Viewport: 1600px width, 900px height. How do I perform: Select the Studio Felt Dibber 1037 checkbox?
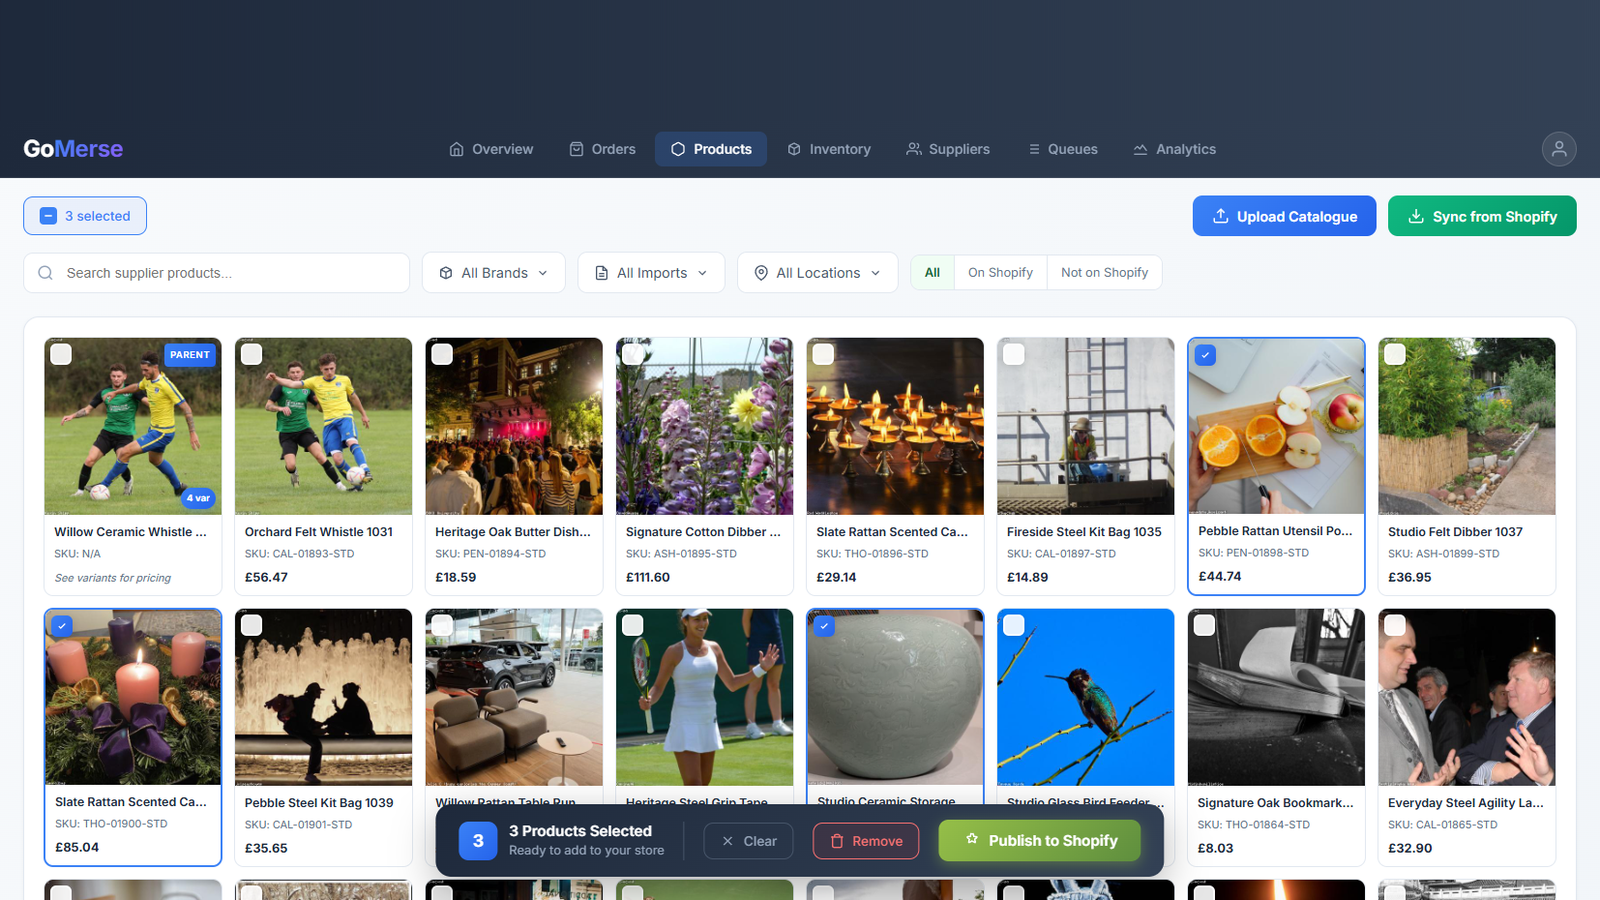coord(1395,354)
